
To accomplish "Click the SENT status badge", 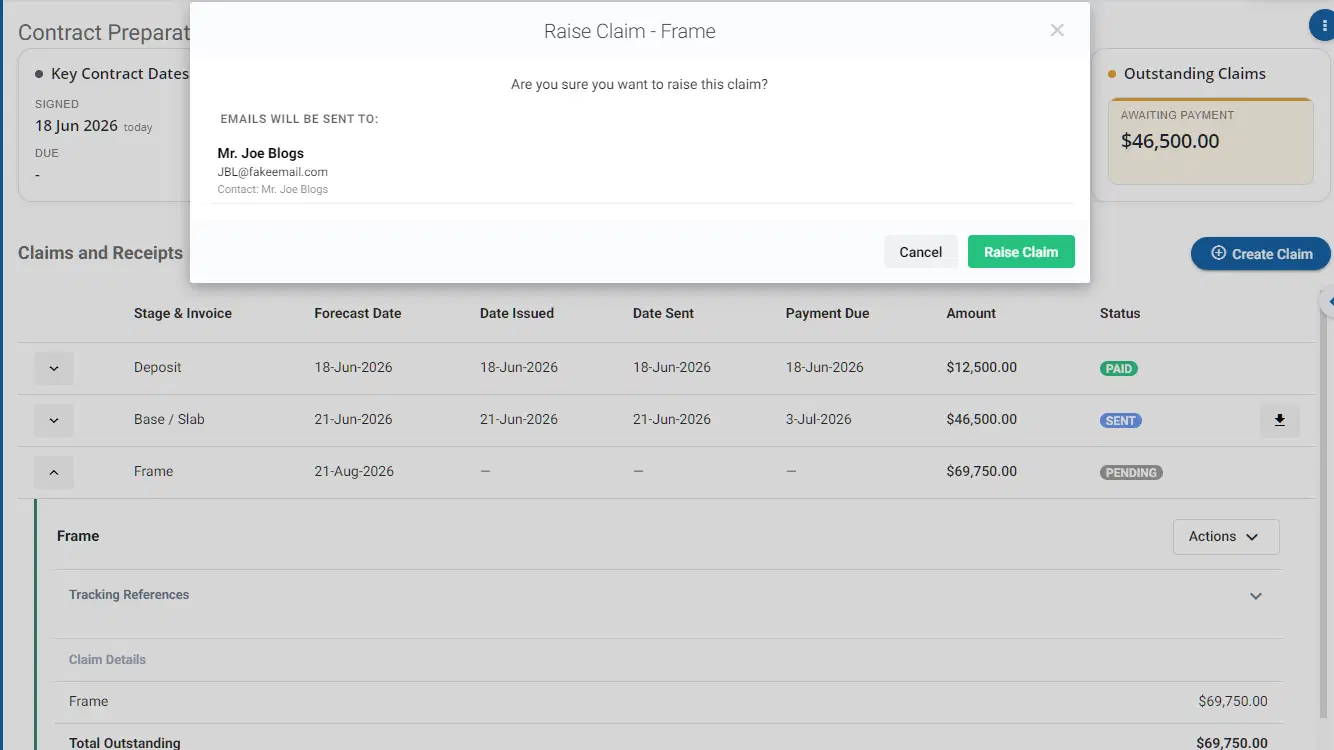I will point(1121,420).
